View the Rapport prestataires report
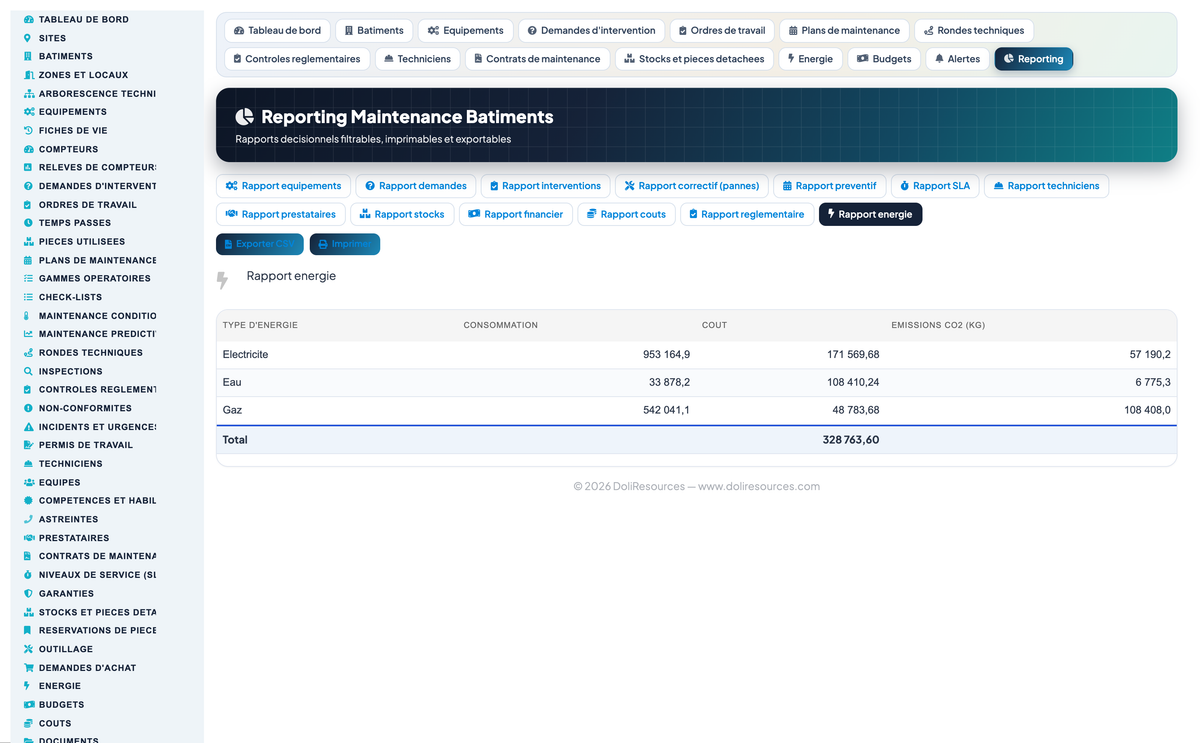The image size is (1200, 743). (281, 214)
